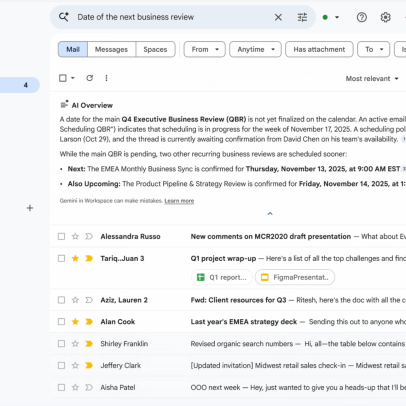
Task: Open the Midwest retail sales check-in invitation
Action: click(x=228, y=365)
